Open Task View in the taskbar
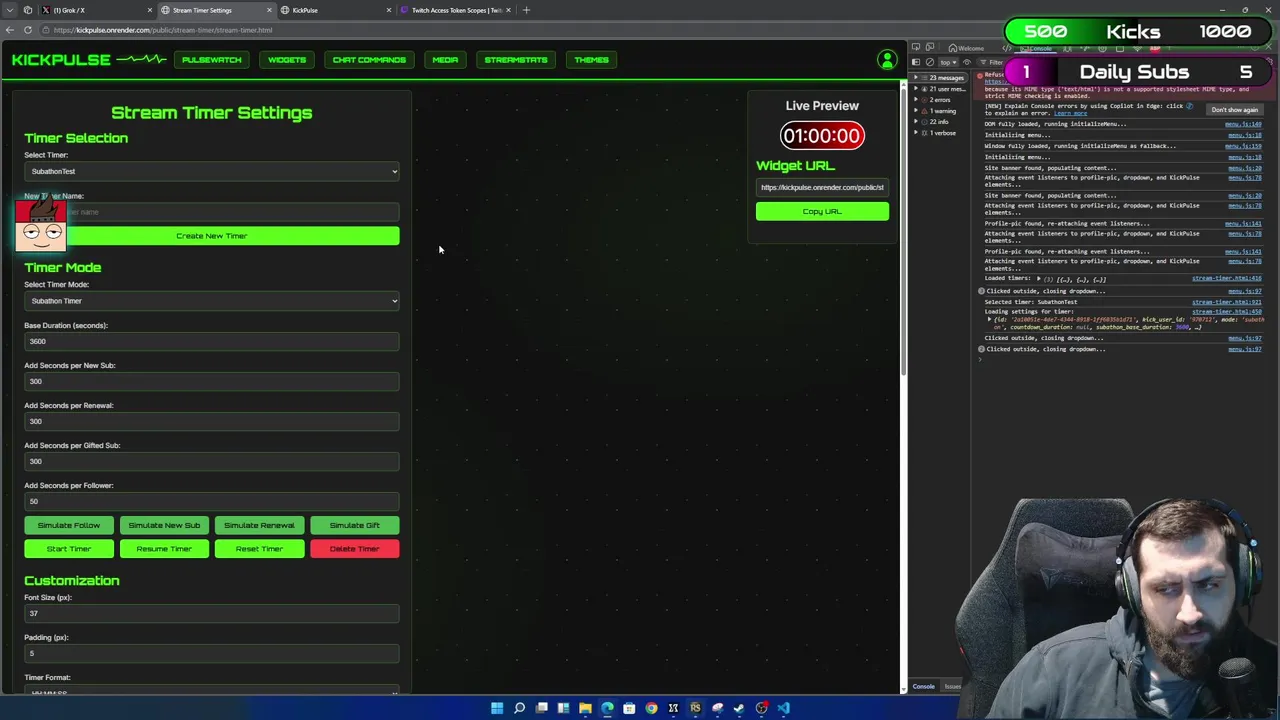 541,708
